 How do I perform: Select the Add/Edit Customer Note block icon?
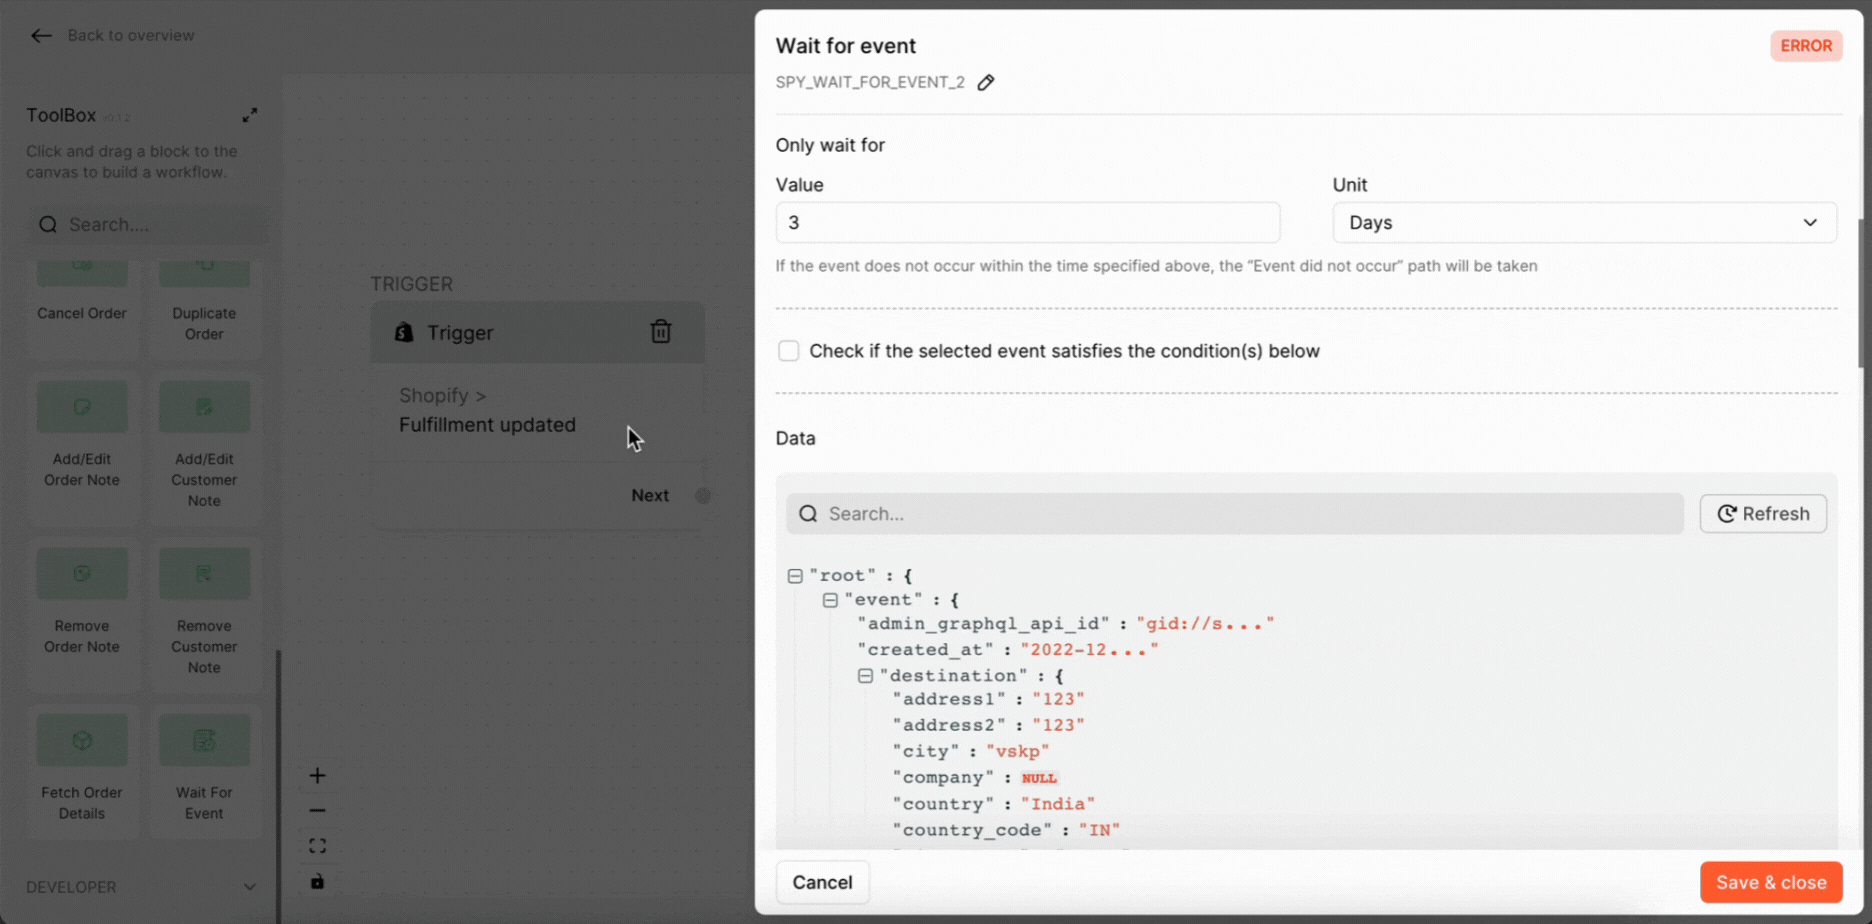click(204, 407)
